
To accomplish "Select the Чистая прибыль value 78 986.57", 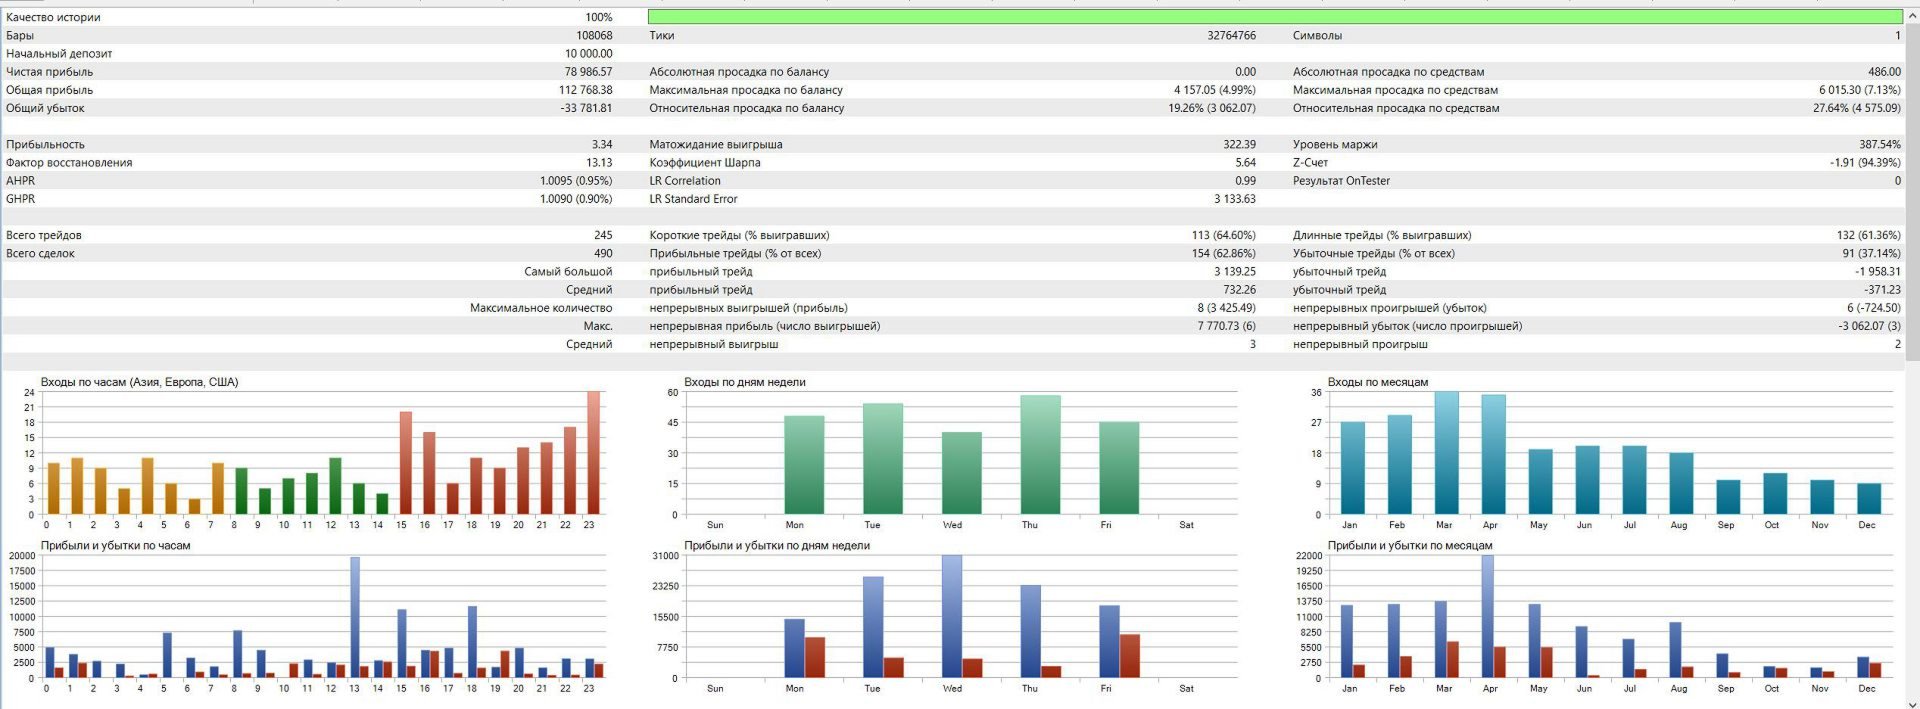I will [x=588, y=72].
